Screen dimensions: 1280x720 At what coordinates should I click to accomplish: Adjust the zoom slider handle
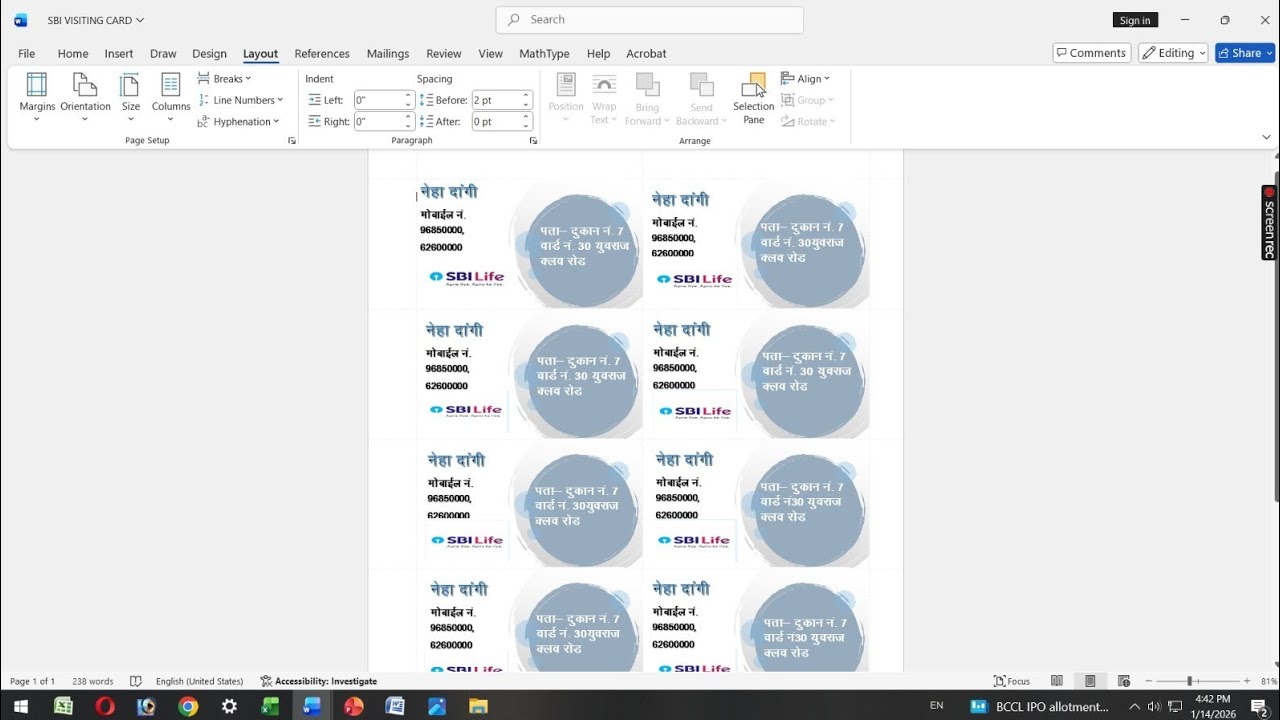tap(1189, 681)
